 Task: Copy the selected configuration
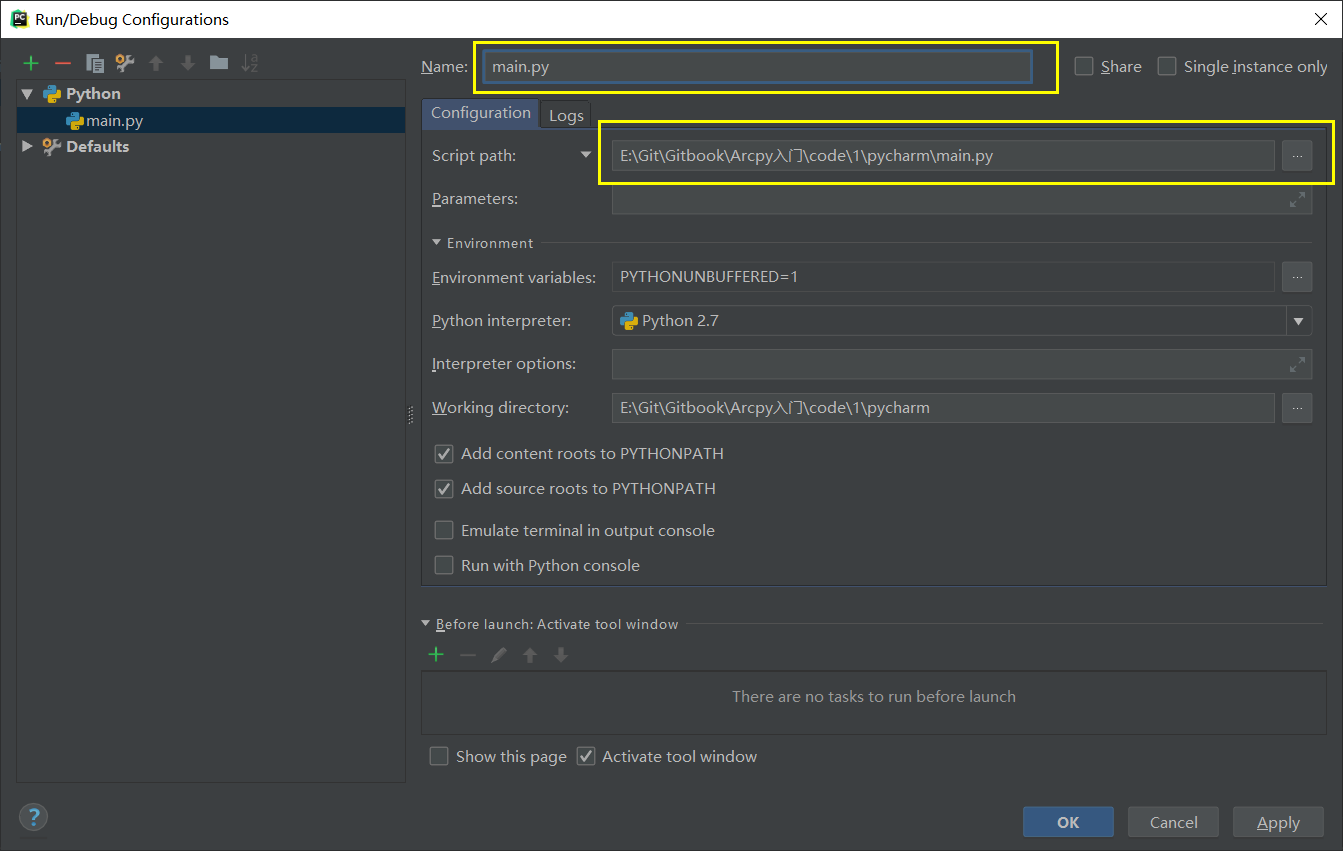pyautogui.click(x=95, y=63)
